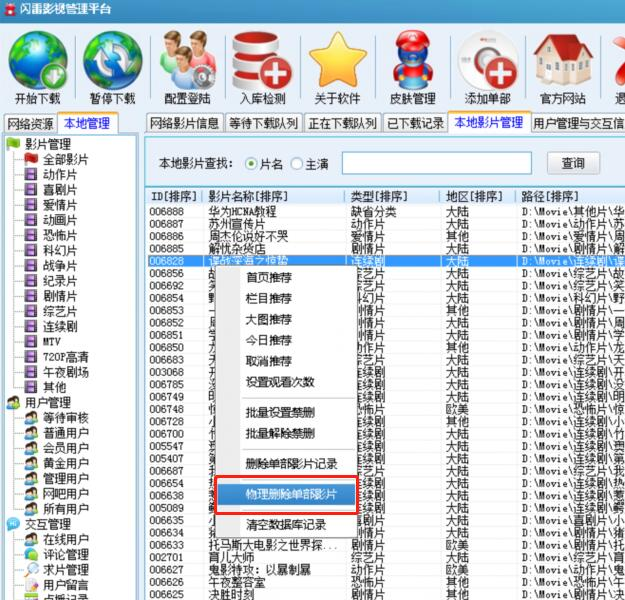Select the 片名 radio button
The image size is (625, 600).
coord(252,164)
